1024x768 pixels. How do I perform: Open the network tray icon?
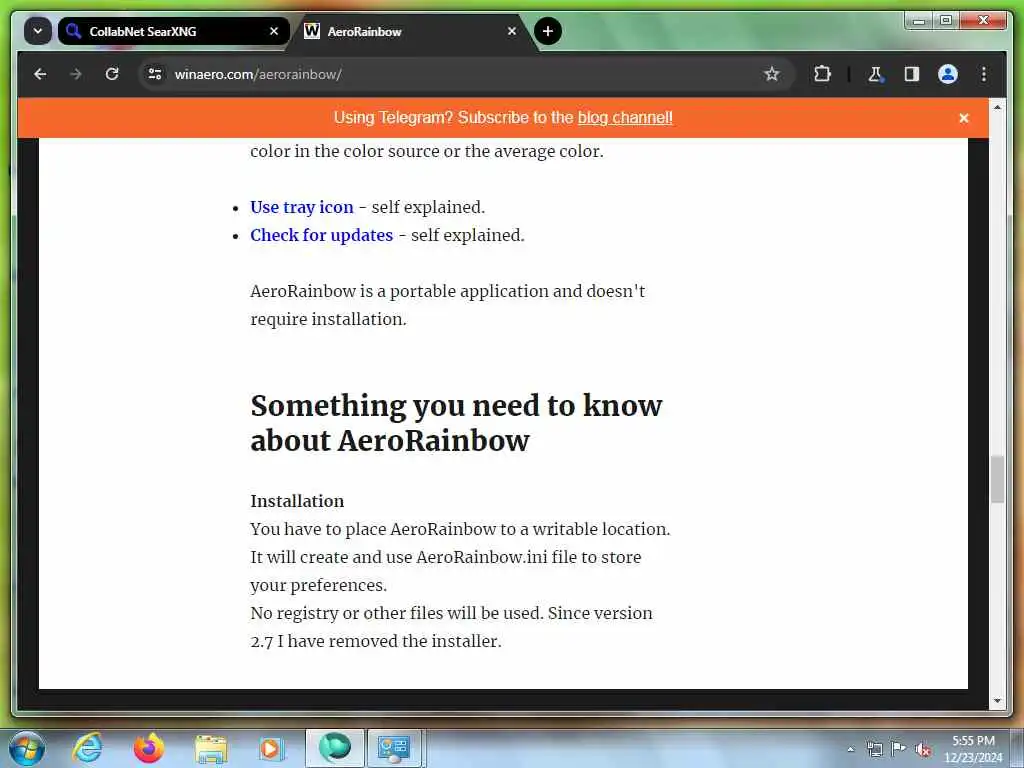tap(874, 750)
